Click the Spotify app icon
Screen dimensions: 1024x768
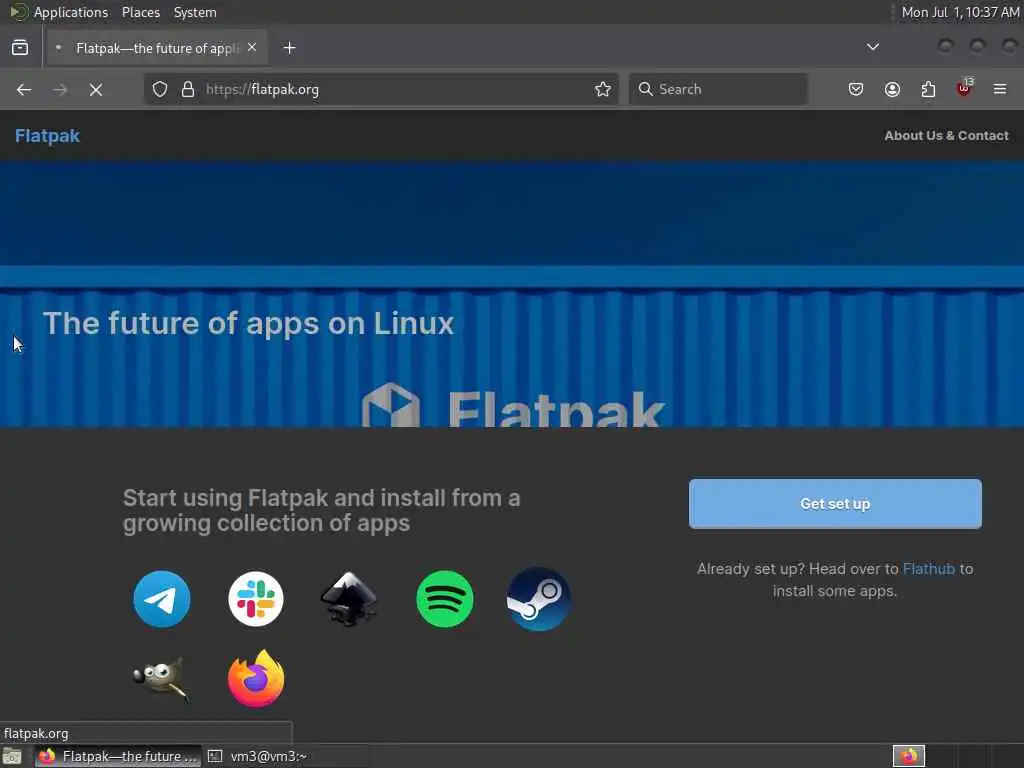(x=445, y=599)
